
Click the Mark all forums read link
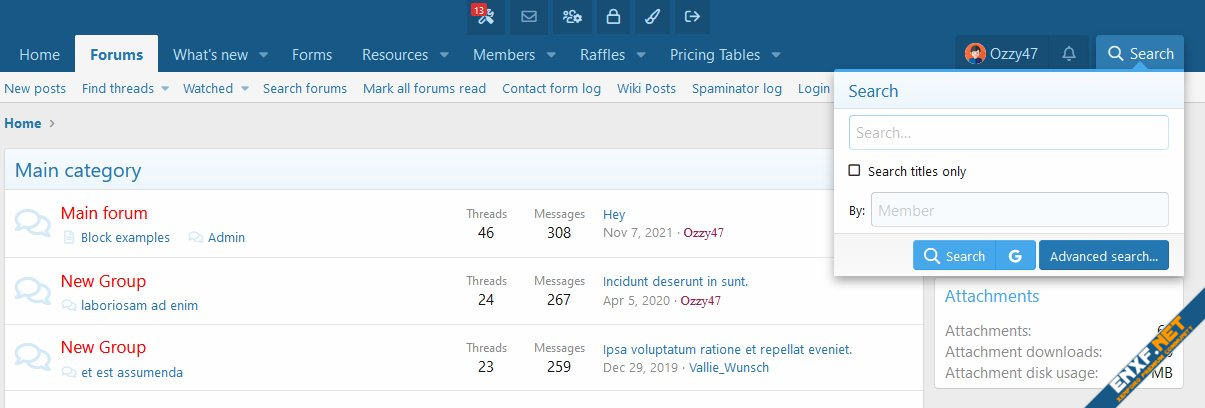coord(424,89)
